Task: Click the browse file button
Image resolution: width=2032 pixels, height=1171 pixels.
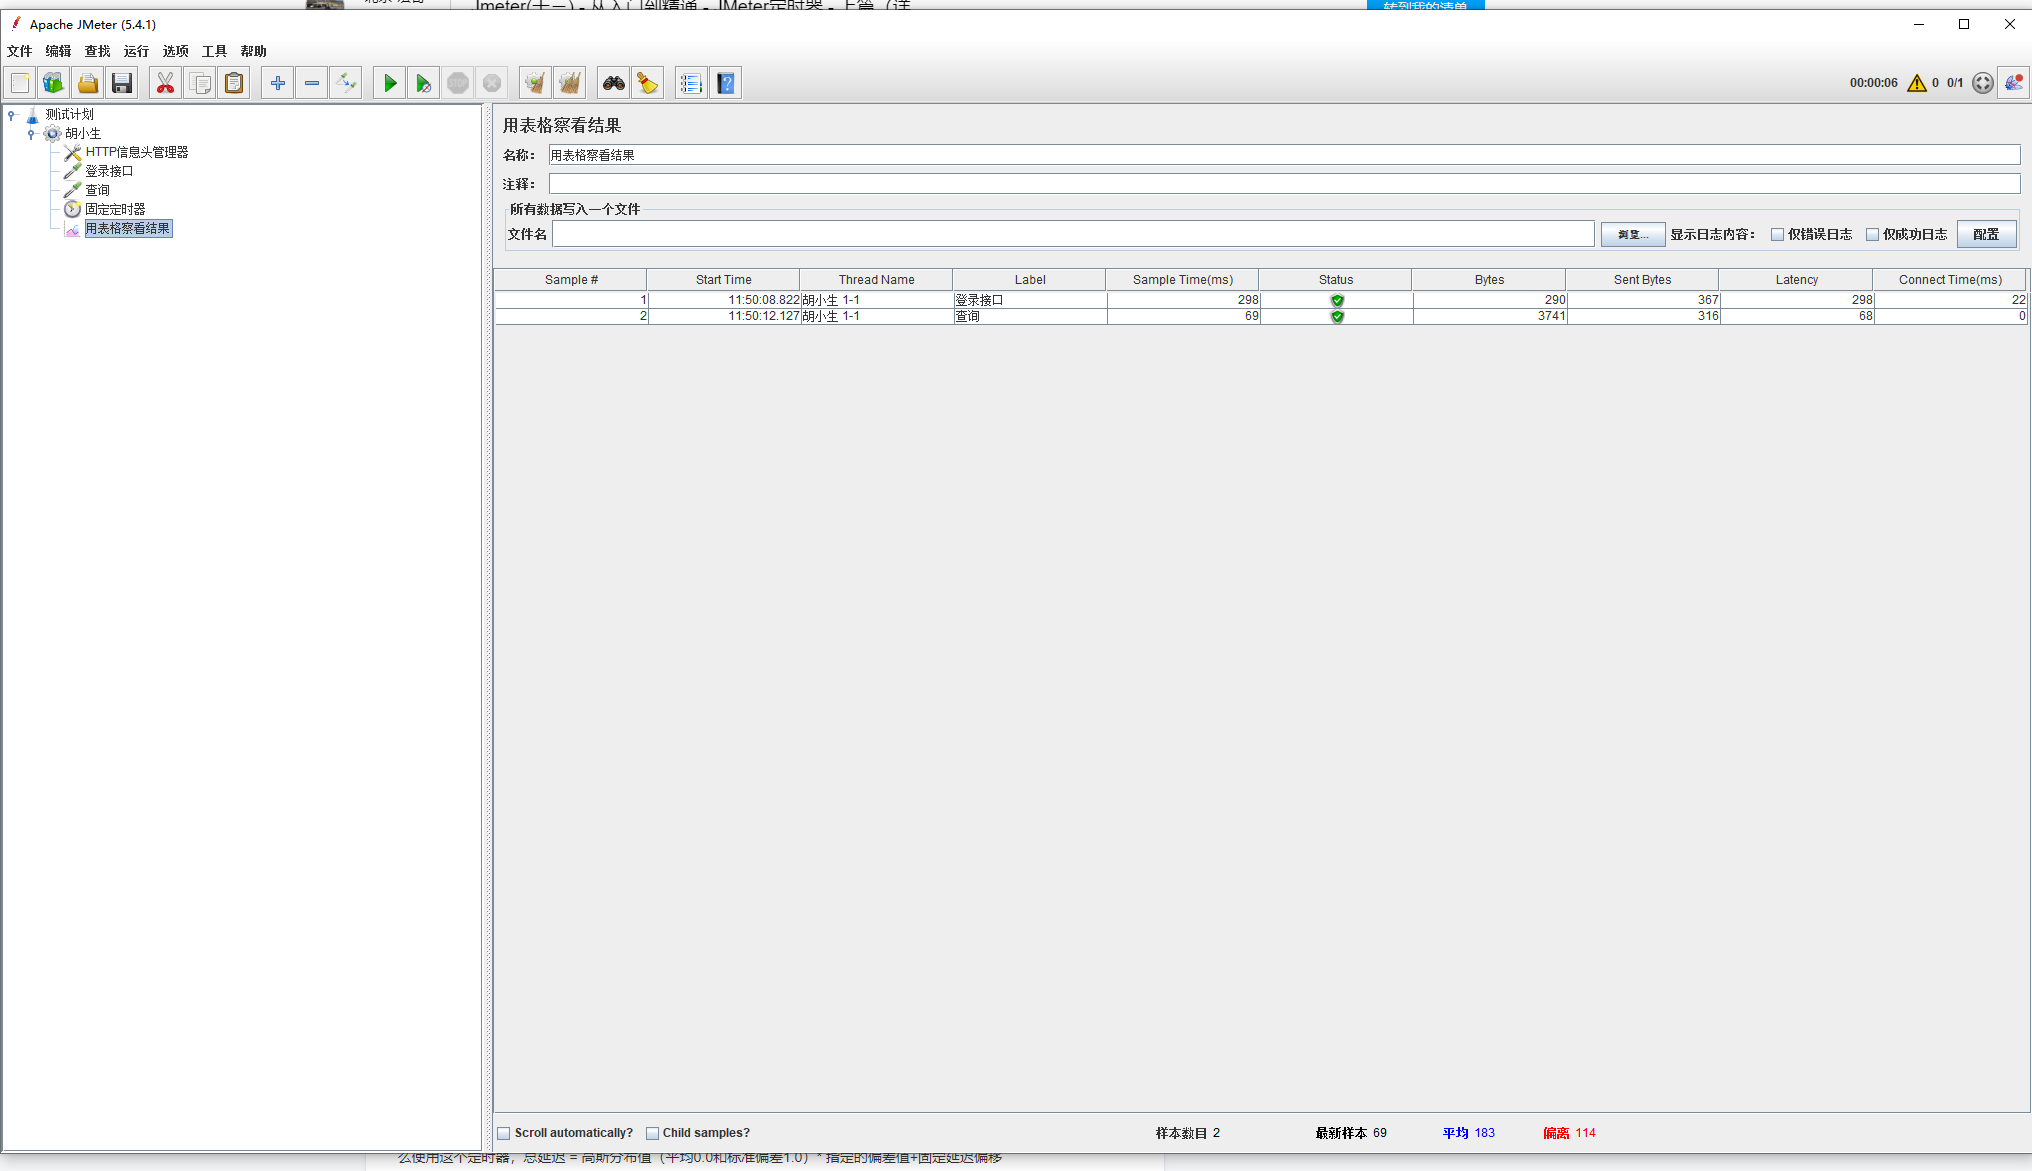Action: tap(1632, 235)
